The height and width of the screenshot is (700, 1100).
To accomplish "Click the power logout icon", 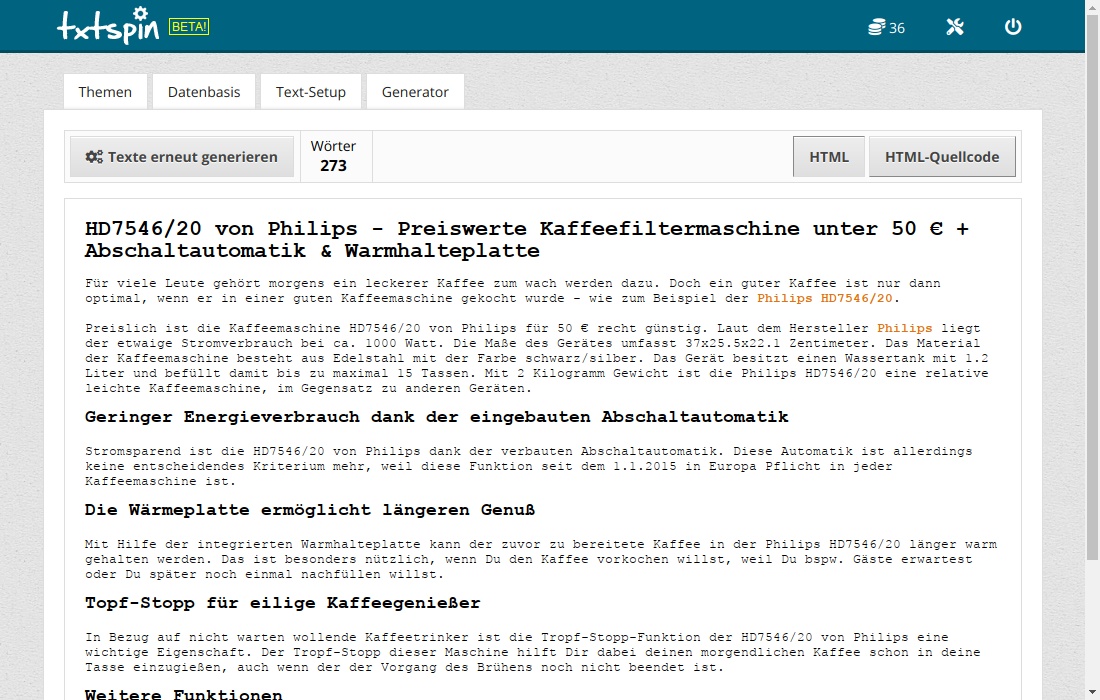I will tap(1013, 27).
